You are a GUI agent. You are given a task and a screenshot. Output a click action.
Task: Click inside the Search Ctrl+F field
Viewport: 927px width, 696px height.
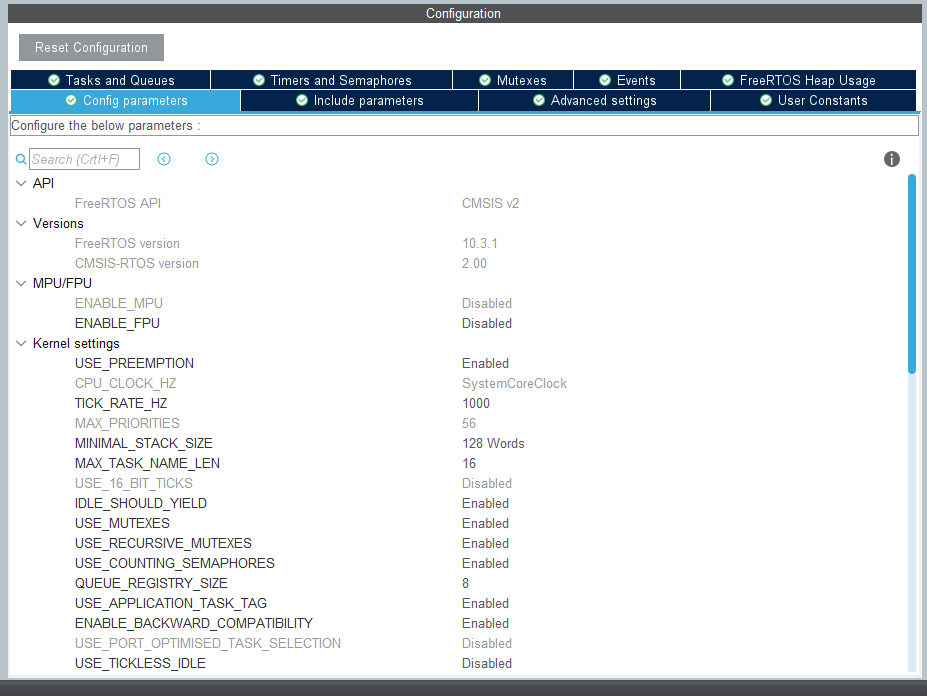coord(85,159)
